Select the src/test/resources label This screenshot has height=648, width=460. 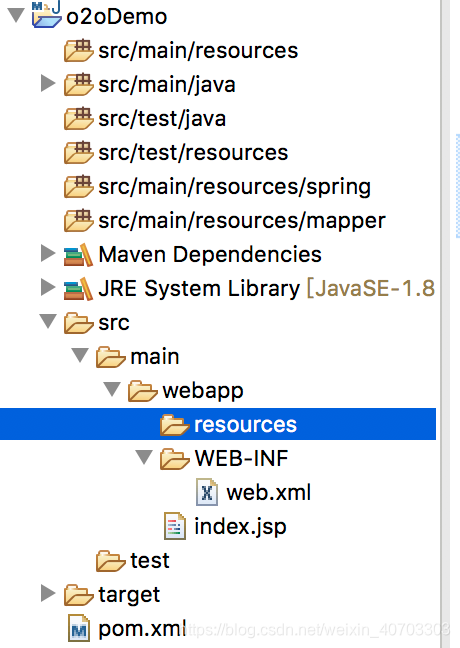point(193,153)
